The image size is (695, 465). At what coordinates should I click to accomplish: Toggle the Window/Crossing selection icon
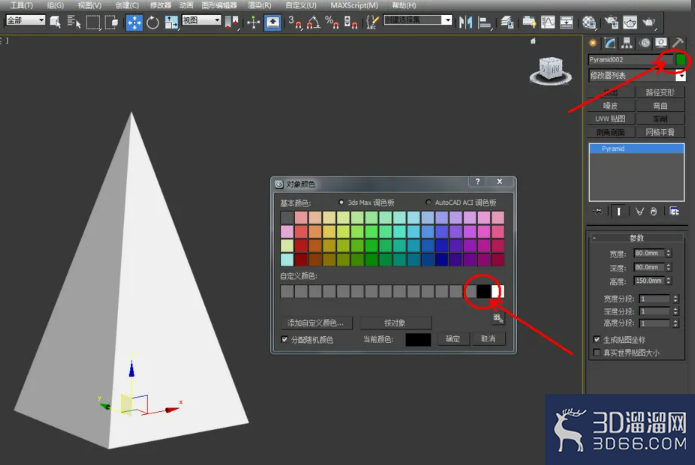(x=111, y=22)
